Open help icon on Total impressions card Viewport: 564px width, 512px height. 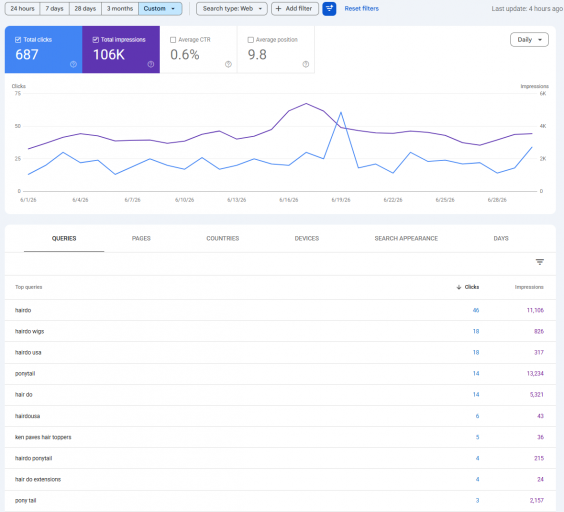coord(151,64)
